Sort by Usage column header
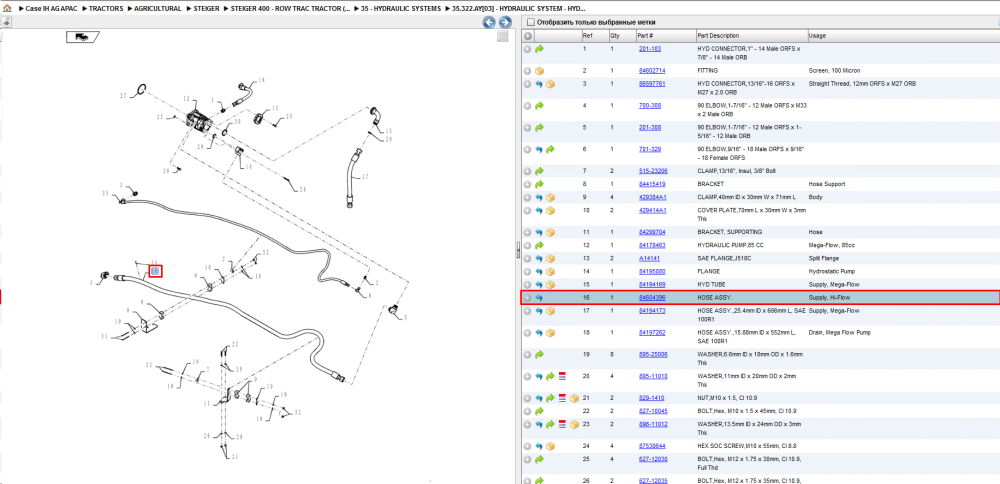 (903, 36)
